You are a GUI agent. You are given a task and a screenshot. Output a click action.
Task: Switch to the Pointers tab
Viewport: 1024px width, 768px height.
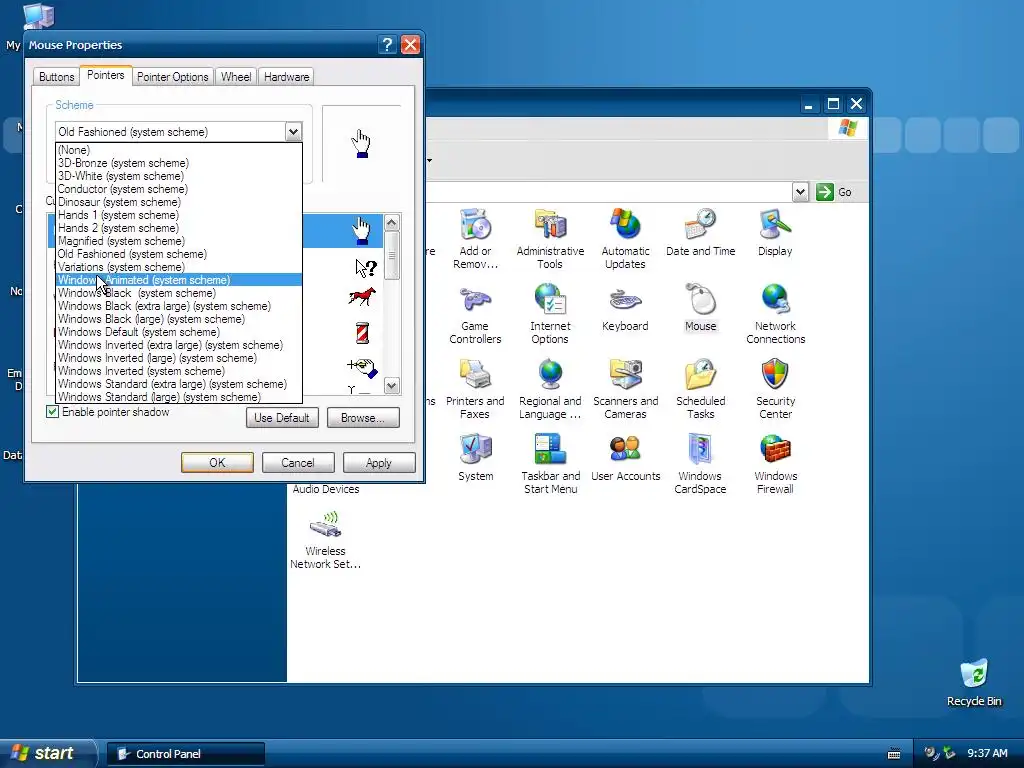pos(105,75)
